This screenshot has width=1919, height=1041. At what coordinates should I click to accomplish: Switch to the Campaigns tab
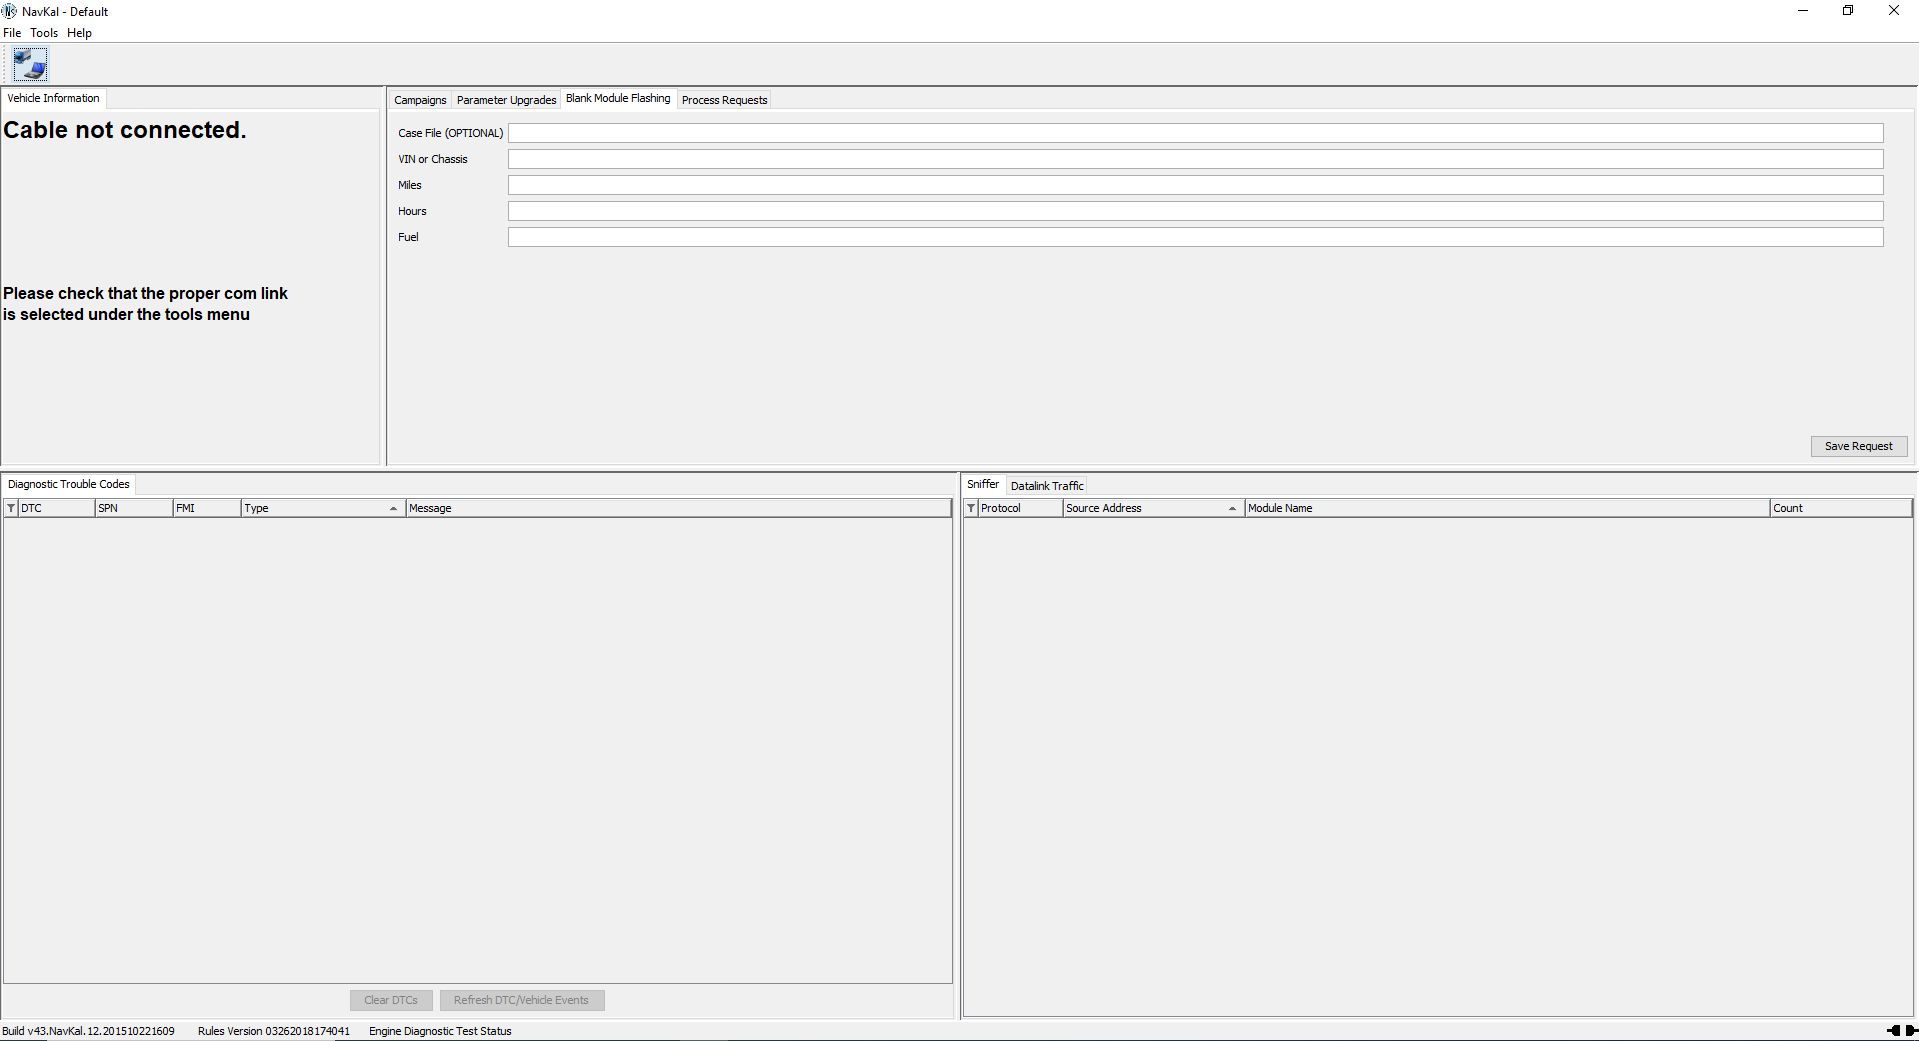point(420,100)
